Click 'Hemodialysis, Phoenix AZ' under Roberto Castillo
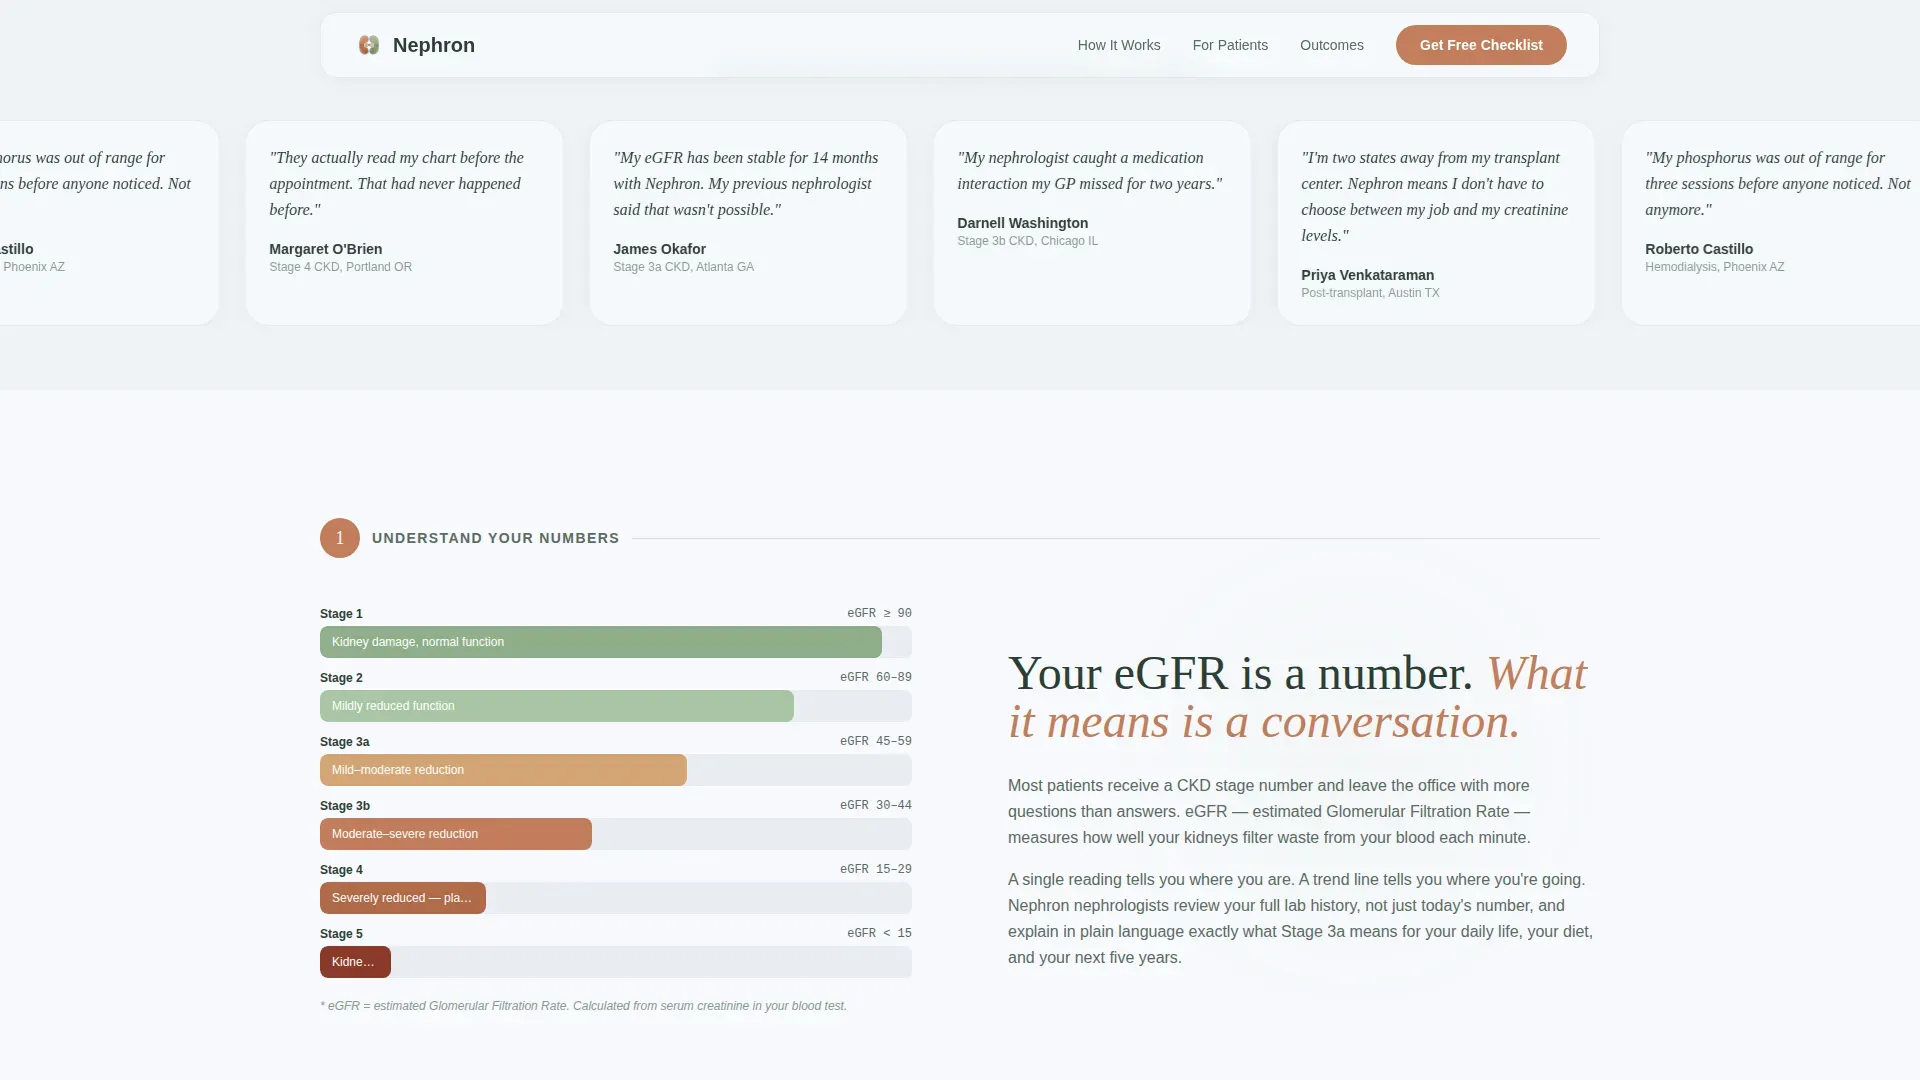 (1714, 267)
